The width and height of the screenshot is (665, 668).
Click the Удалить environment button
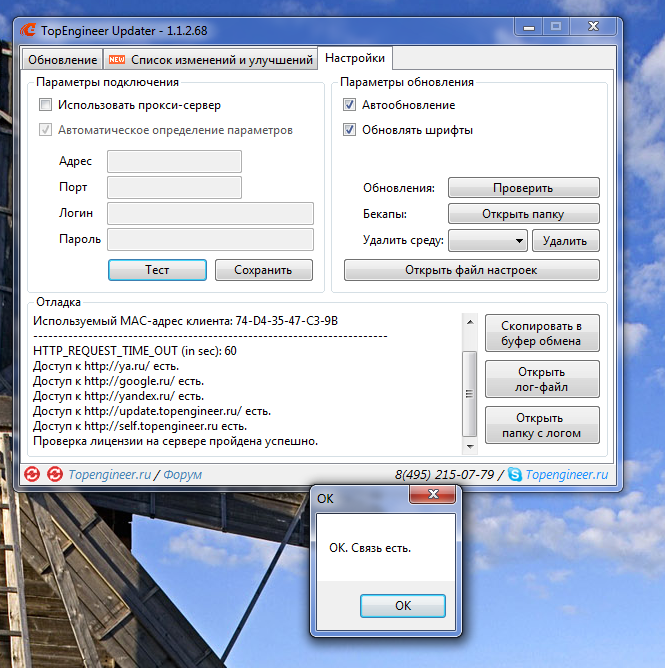(x=565, y=241)
